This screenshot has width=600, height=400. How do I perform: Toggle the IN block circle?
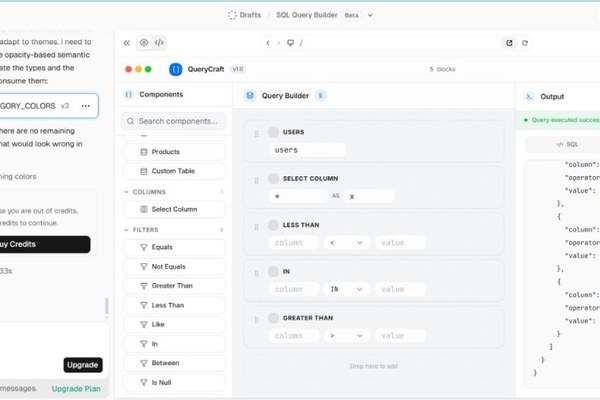[273, 271]
